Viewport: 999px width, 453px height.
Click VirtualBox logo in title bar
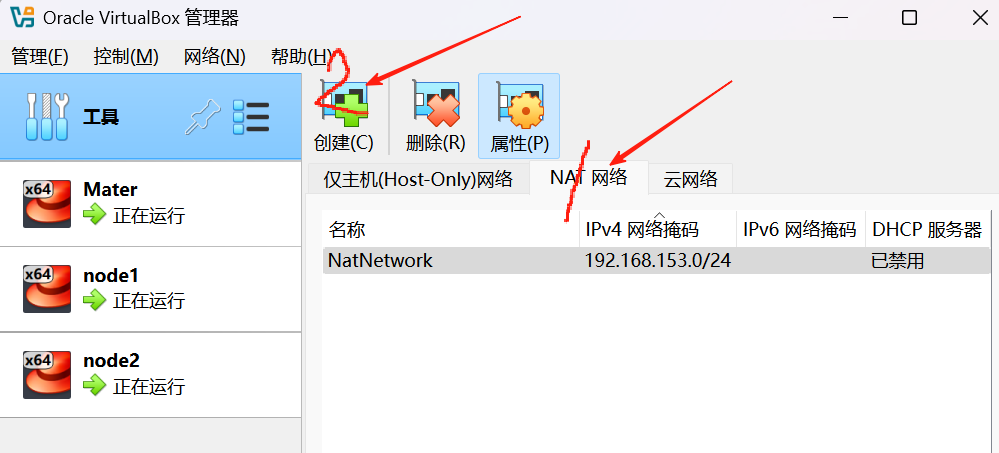pyautogui.click(x=22, y=17)
